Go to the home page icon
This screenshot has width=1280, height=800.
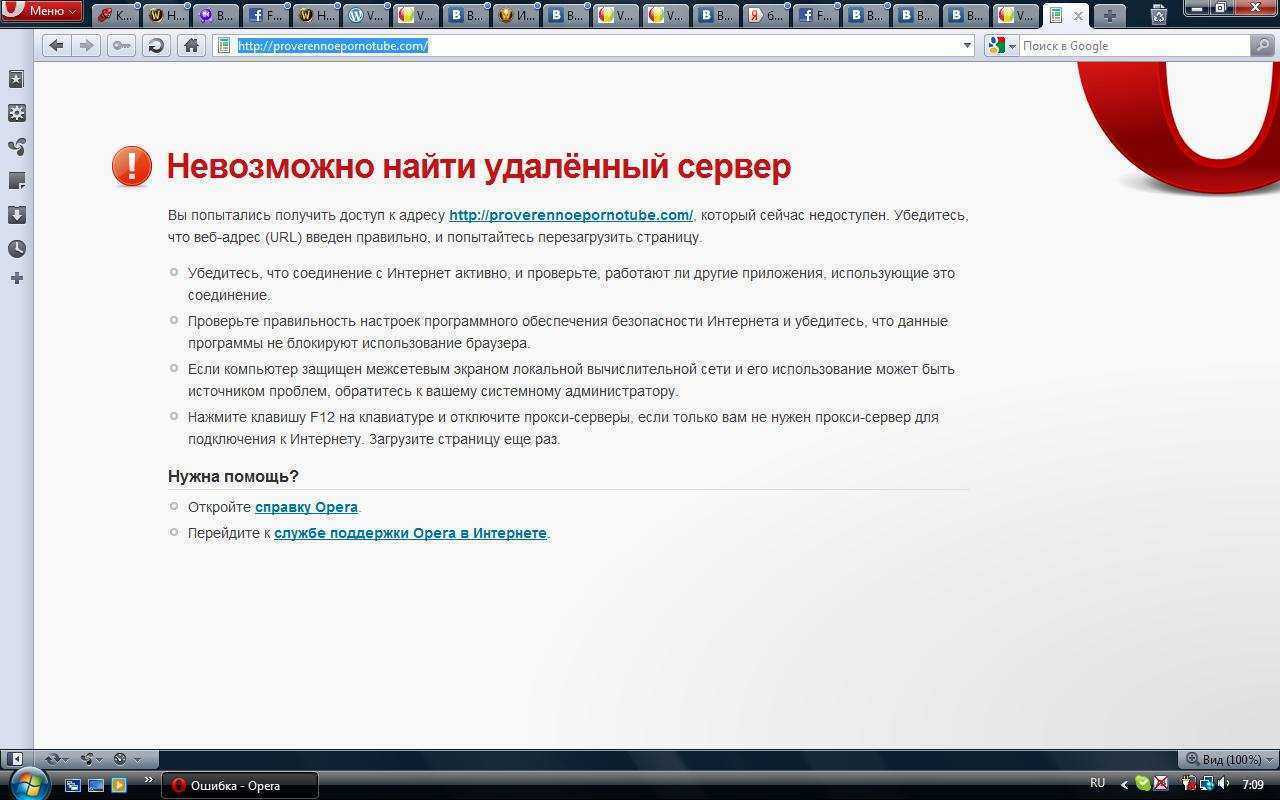coord(191,45)
